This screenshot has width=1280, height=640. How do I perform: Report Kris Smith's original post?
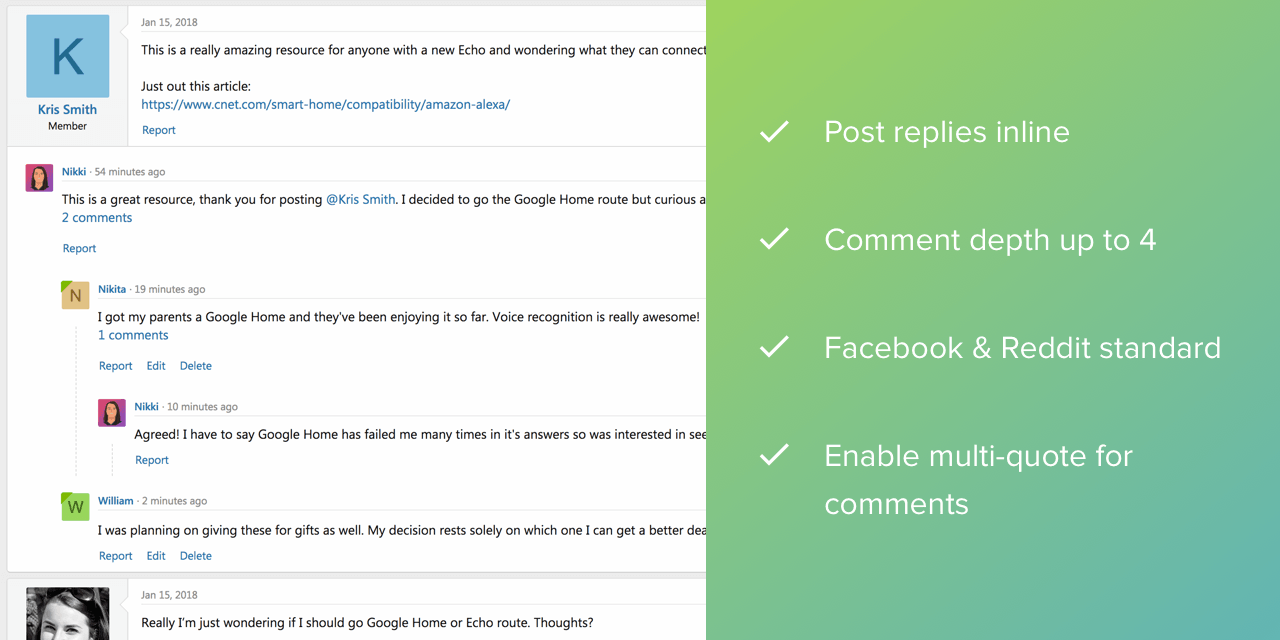[x=158, y=130]
